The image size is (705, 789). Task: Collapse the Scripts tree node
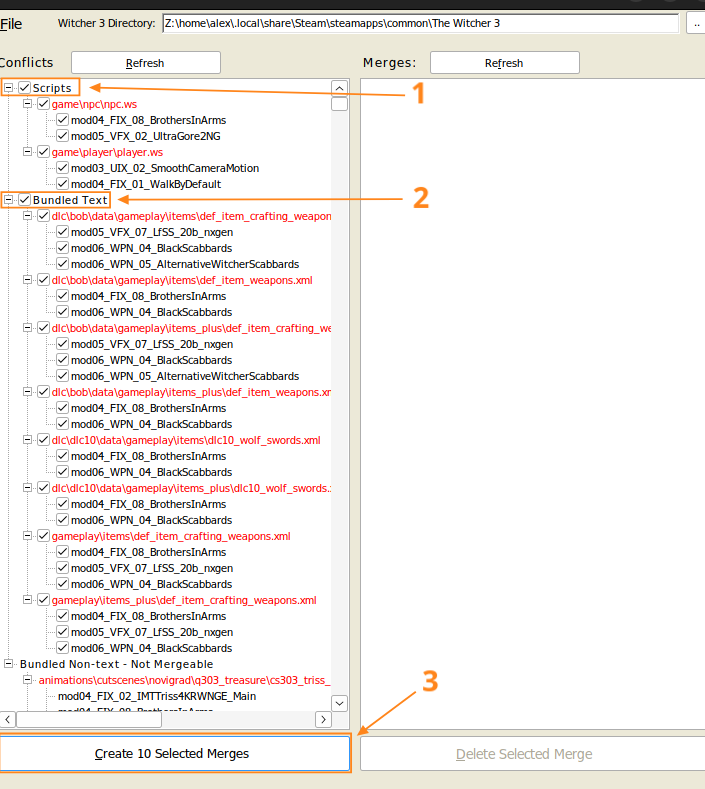pos(9,88)
